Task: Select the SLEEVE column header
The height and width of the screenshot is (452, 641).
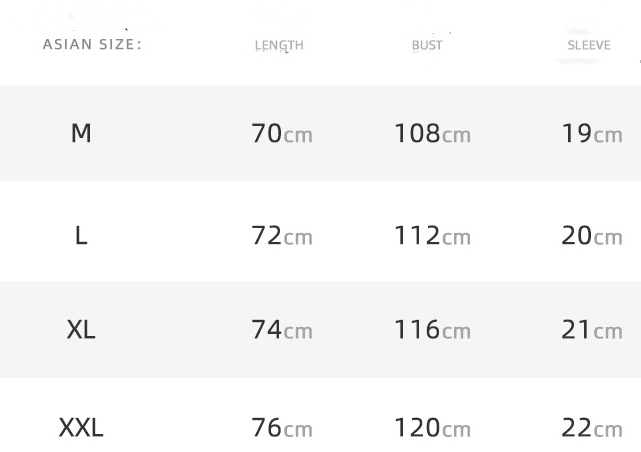Action: (589, 45)
